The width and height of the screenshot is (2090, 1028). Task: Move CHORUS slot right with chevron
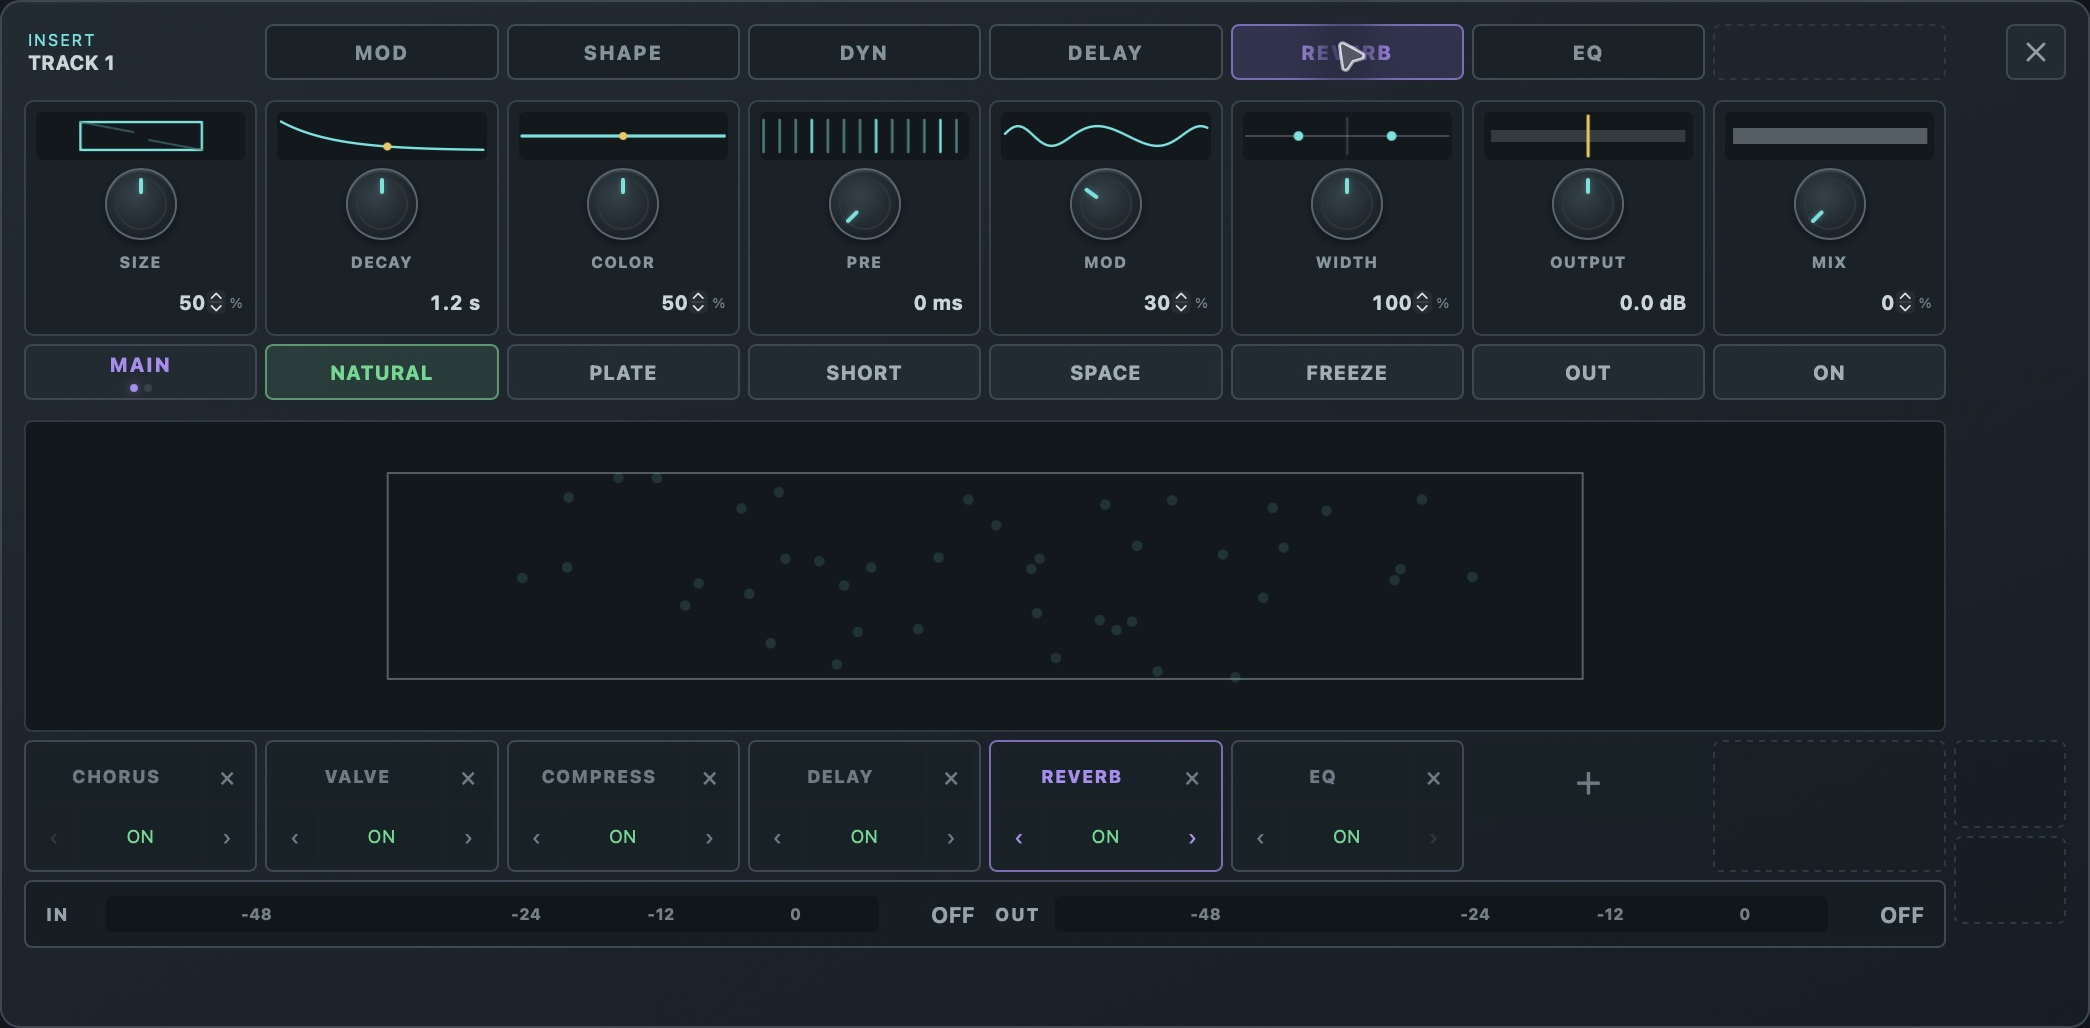click(227, 838)
